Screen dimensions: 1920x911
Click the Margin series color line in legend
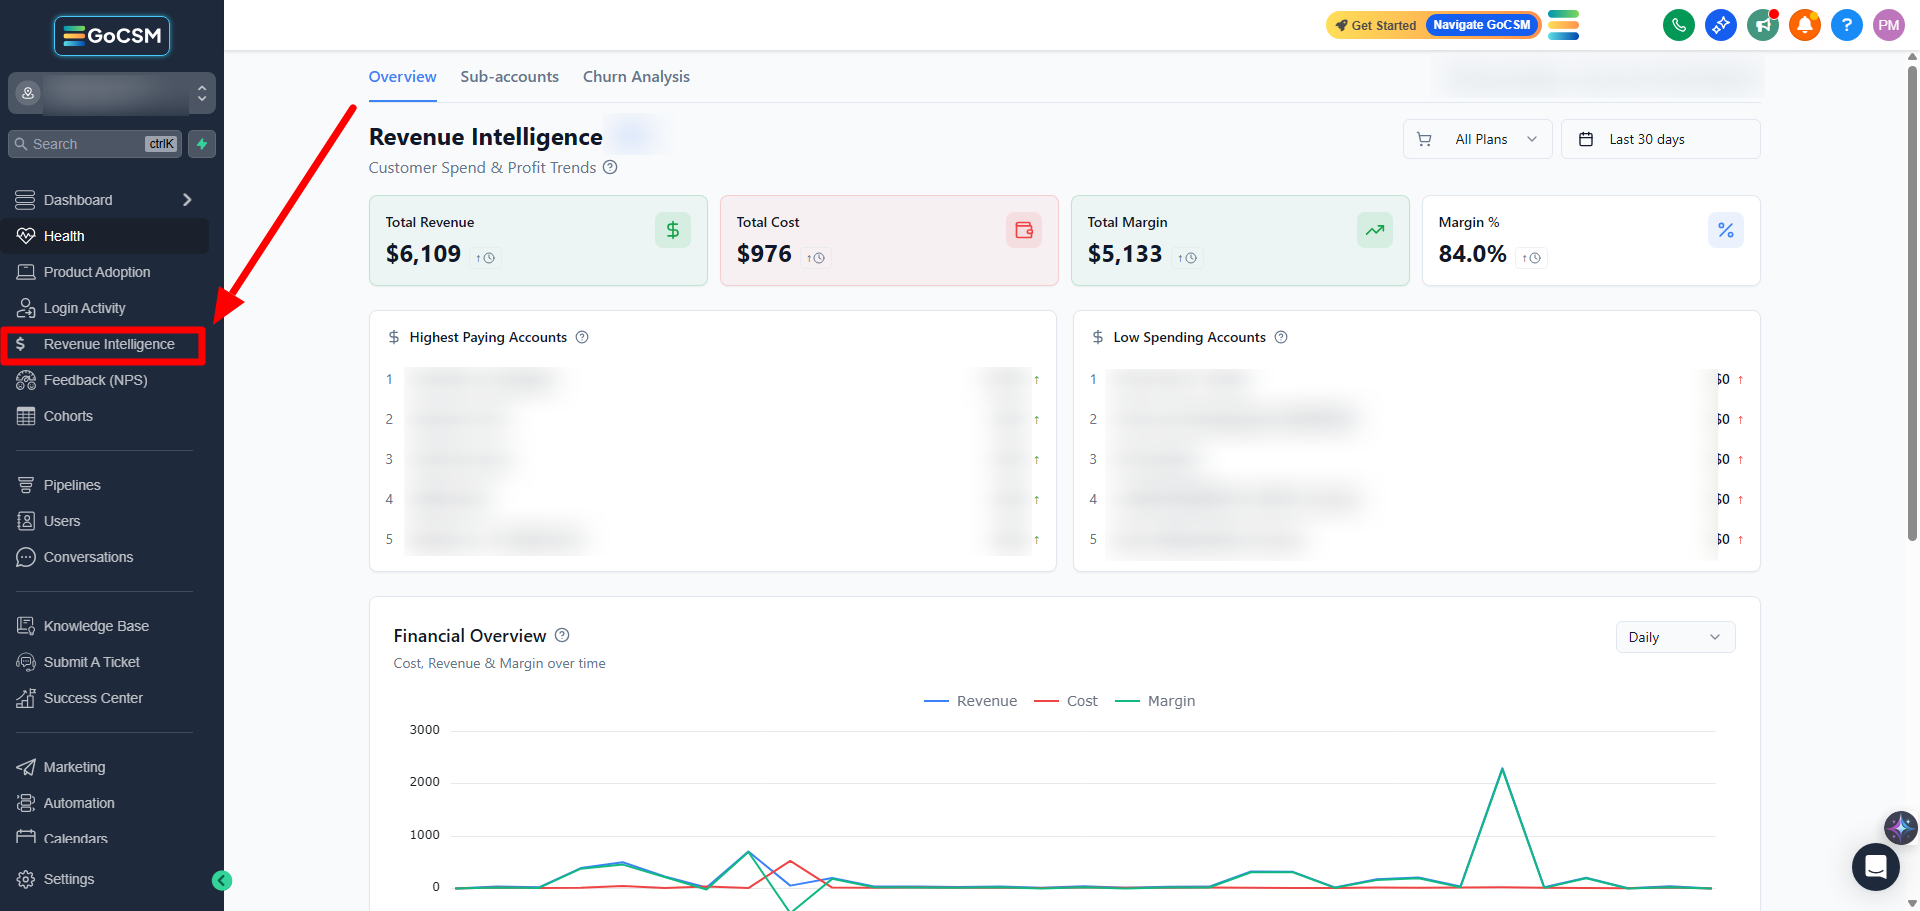[1127, 701]
